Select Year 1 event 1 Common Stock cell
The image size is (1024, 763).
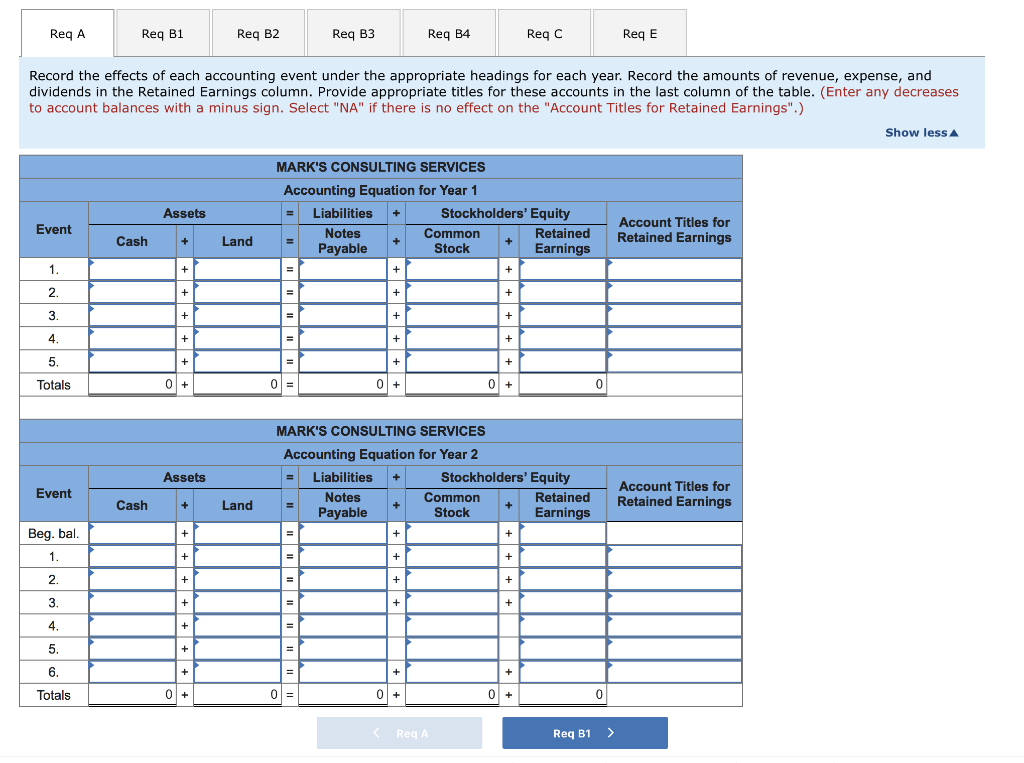click(452, 269)
